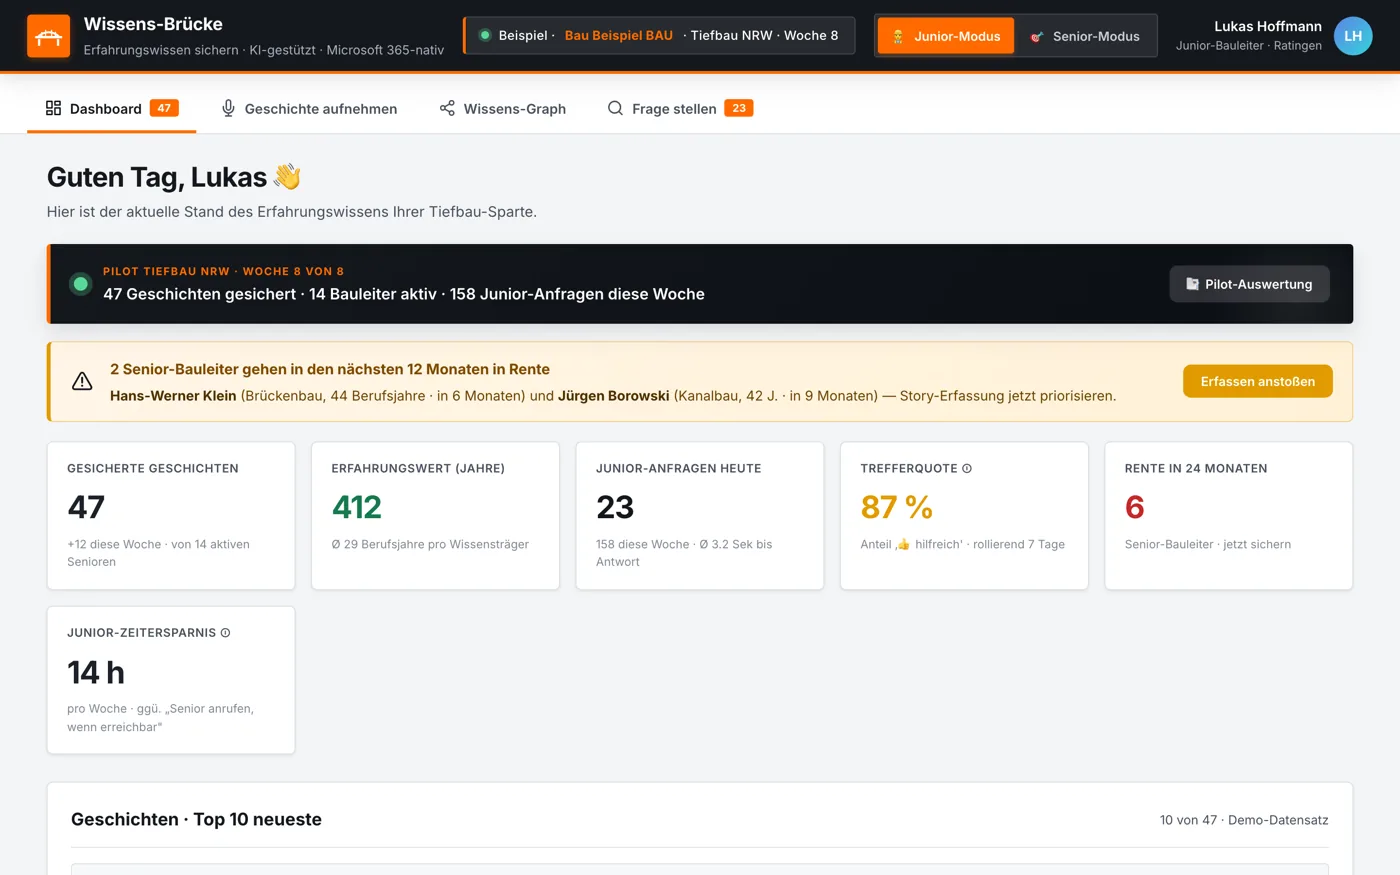Click the share-graph icon of Wissens-Graph
1400x875 pixels.
(447, 108)
